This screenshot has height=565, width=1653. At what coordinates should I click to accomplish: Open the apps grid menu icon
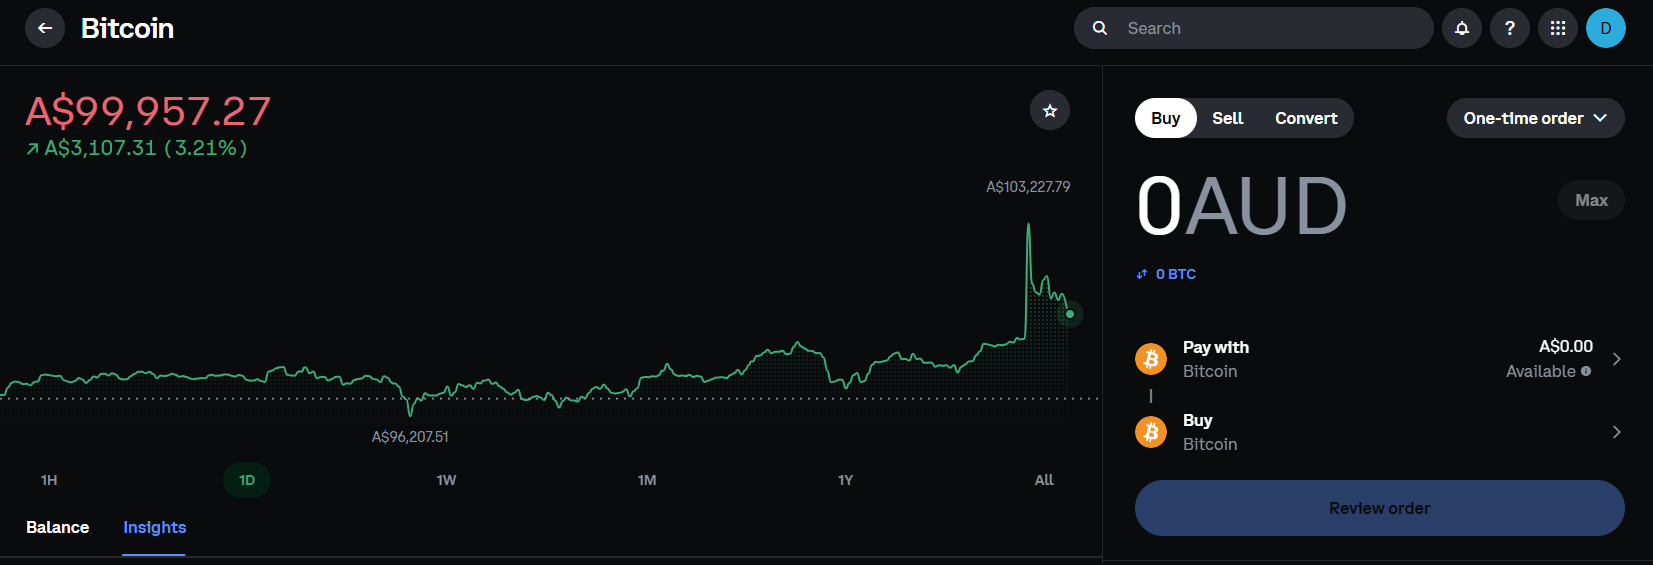point(1558,28)
